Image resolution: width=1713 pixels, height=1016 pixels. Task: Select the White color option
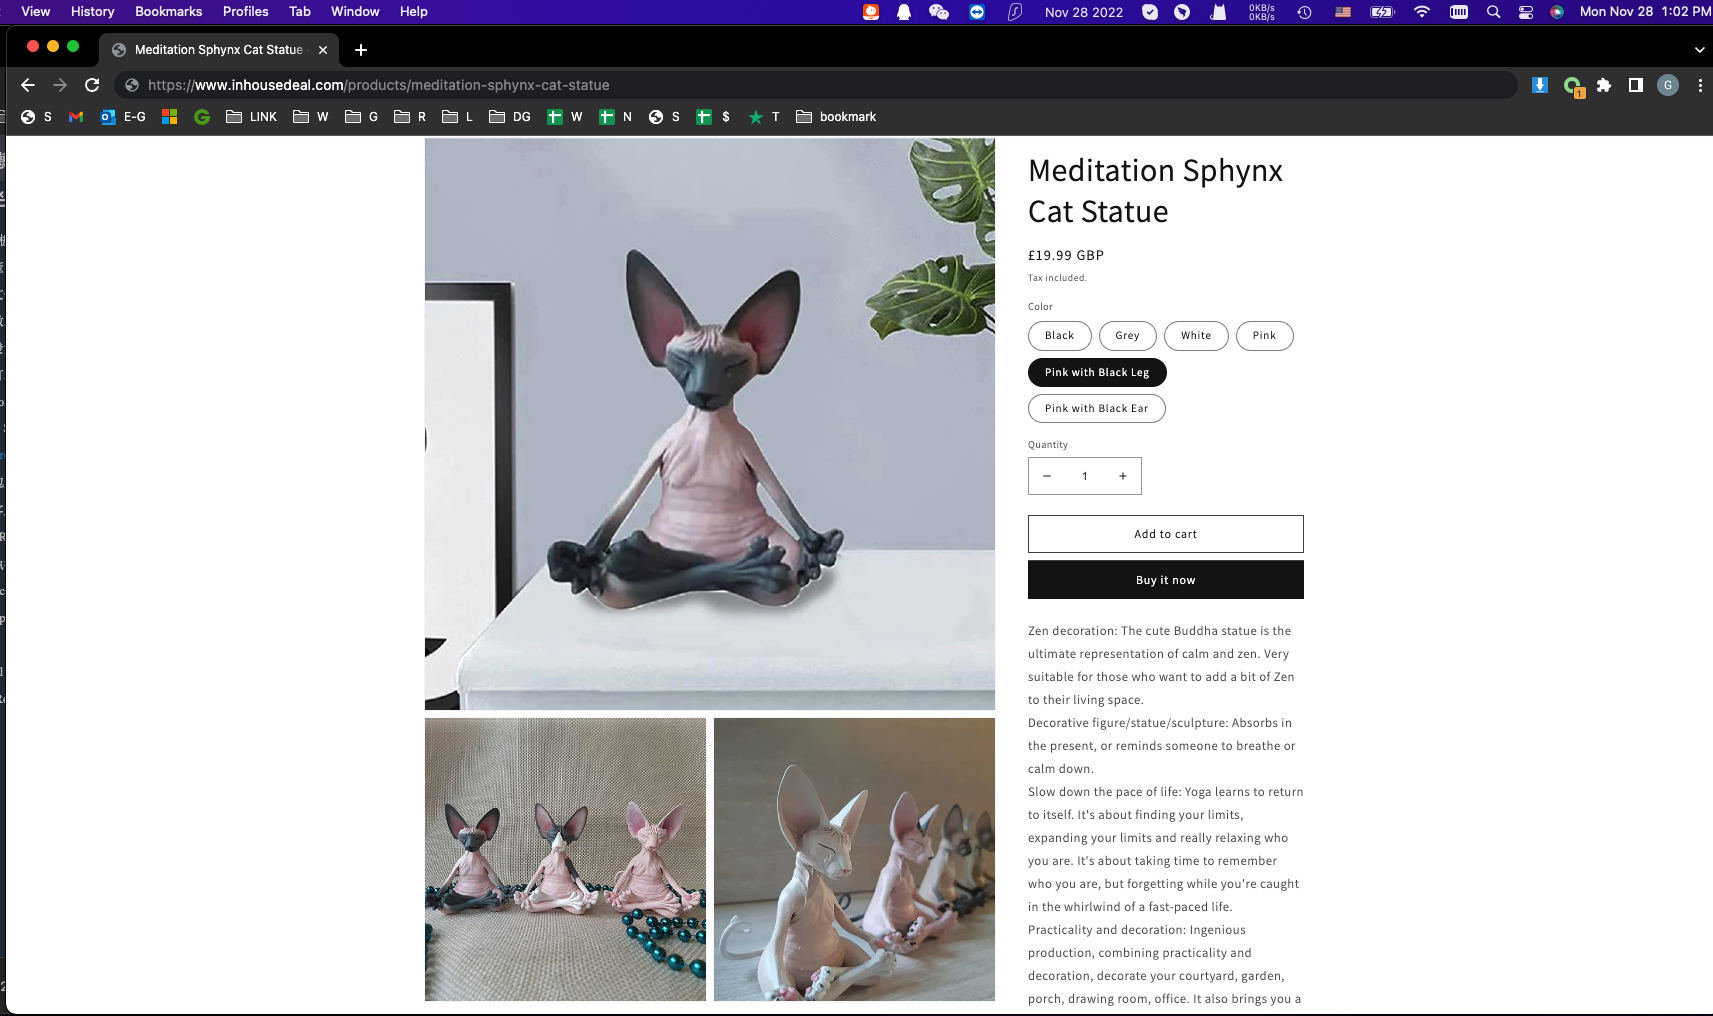1196,335
